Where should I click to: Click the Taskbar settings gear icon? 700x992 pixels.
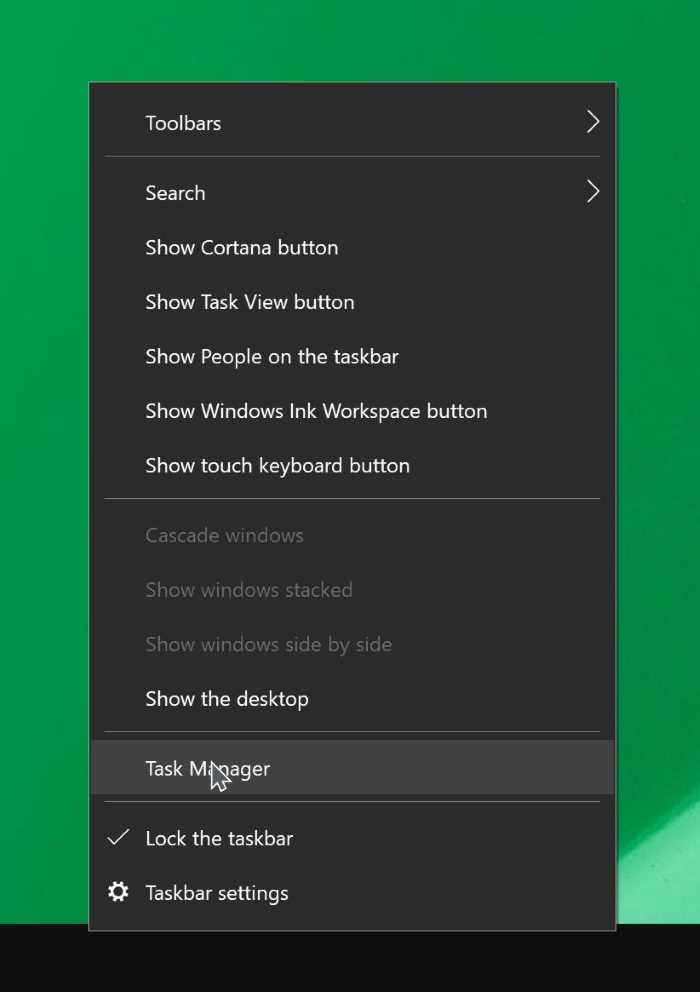coord(118,892)
